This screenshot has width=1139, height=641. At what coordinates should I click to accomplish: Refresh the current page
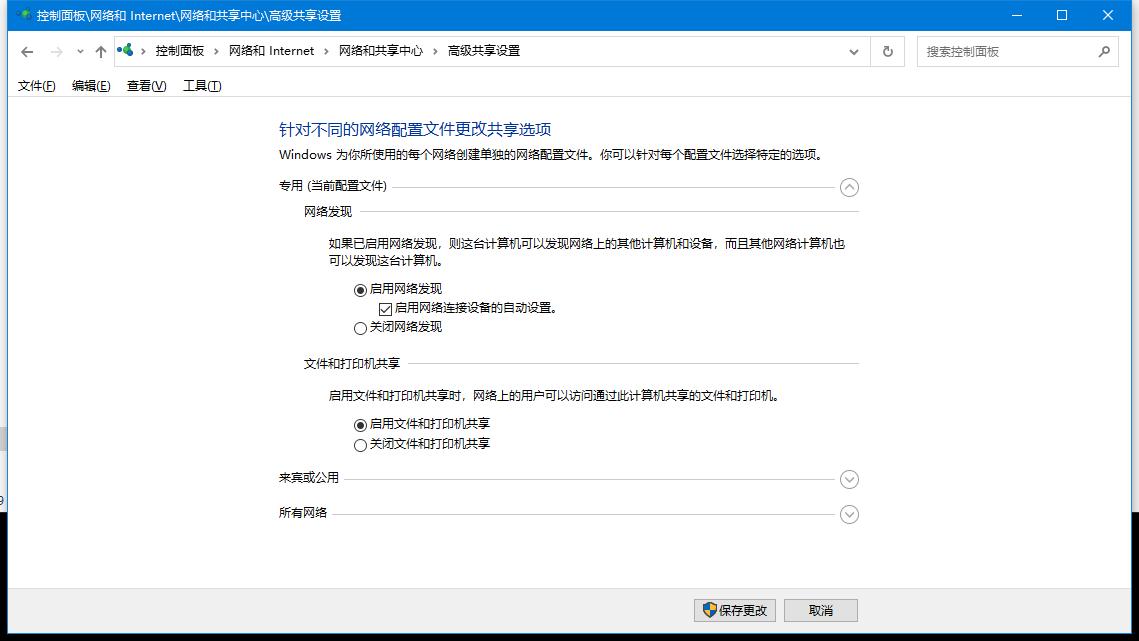(x=888, y=50)
